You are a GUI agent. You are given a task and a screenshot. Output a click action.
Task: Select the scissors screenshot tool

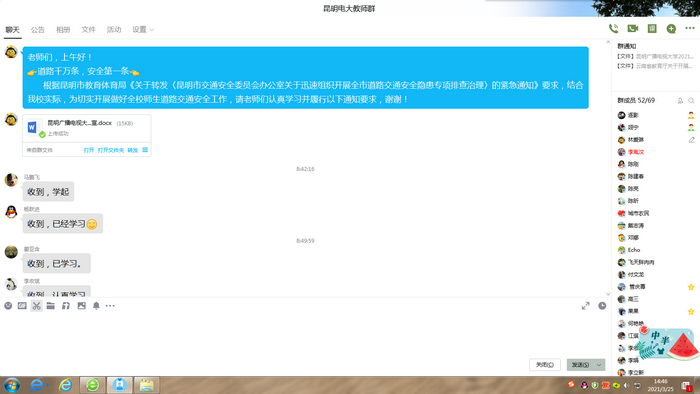[x=37, y=306]
